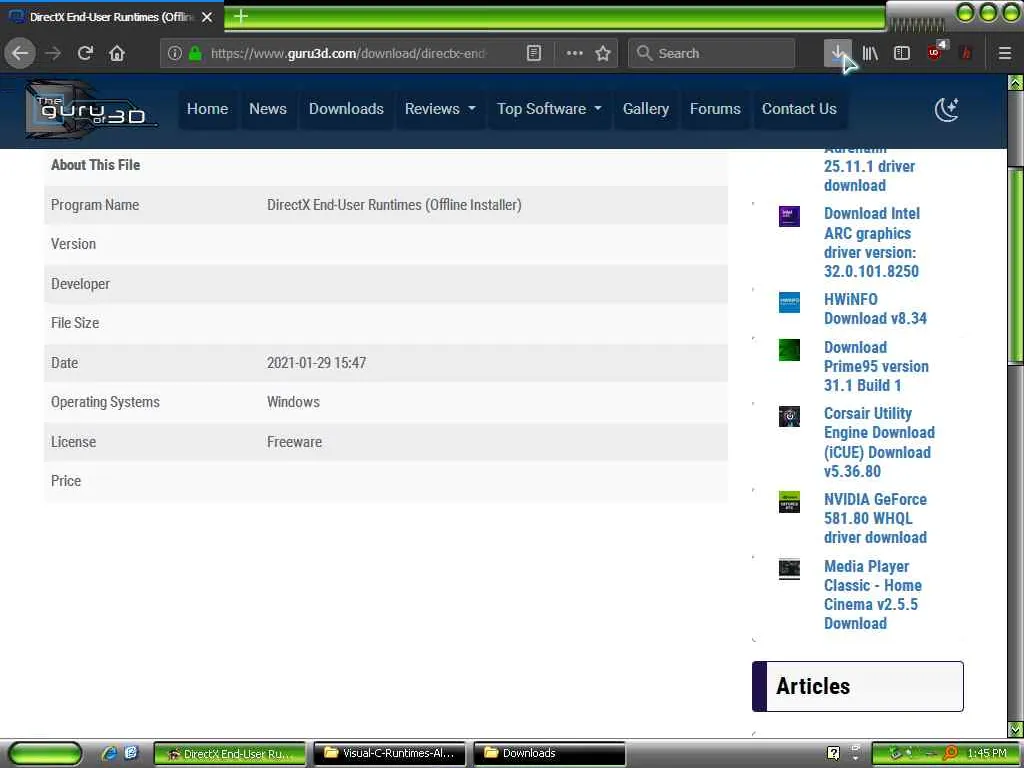1024x768 pixels.
Task: Open the Downloads nav item
Action: [x=346, y=109]
